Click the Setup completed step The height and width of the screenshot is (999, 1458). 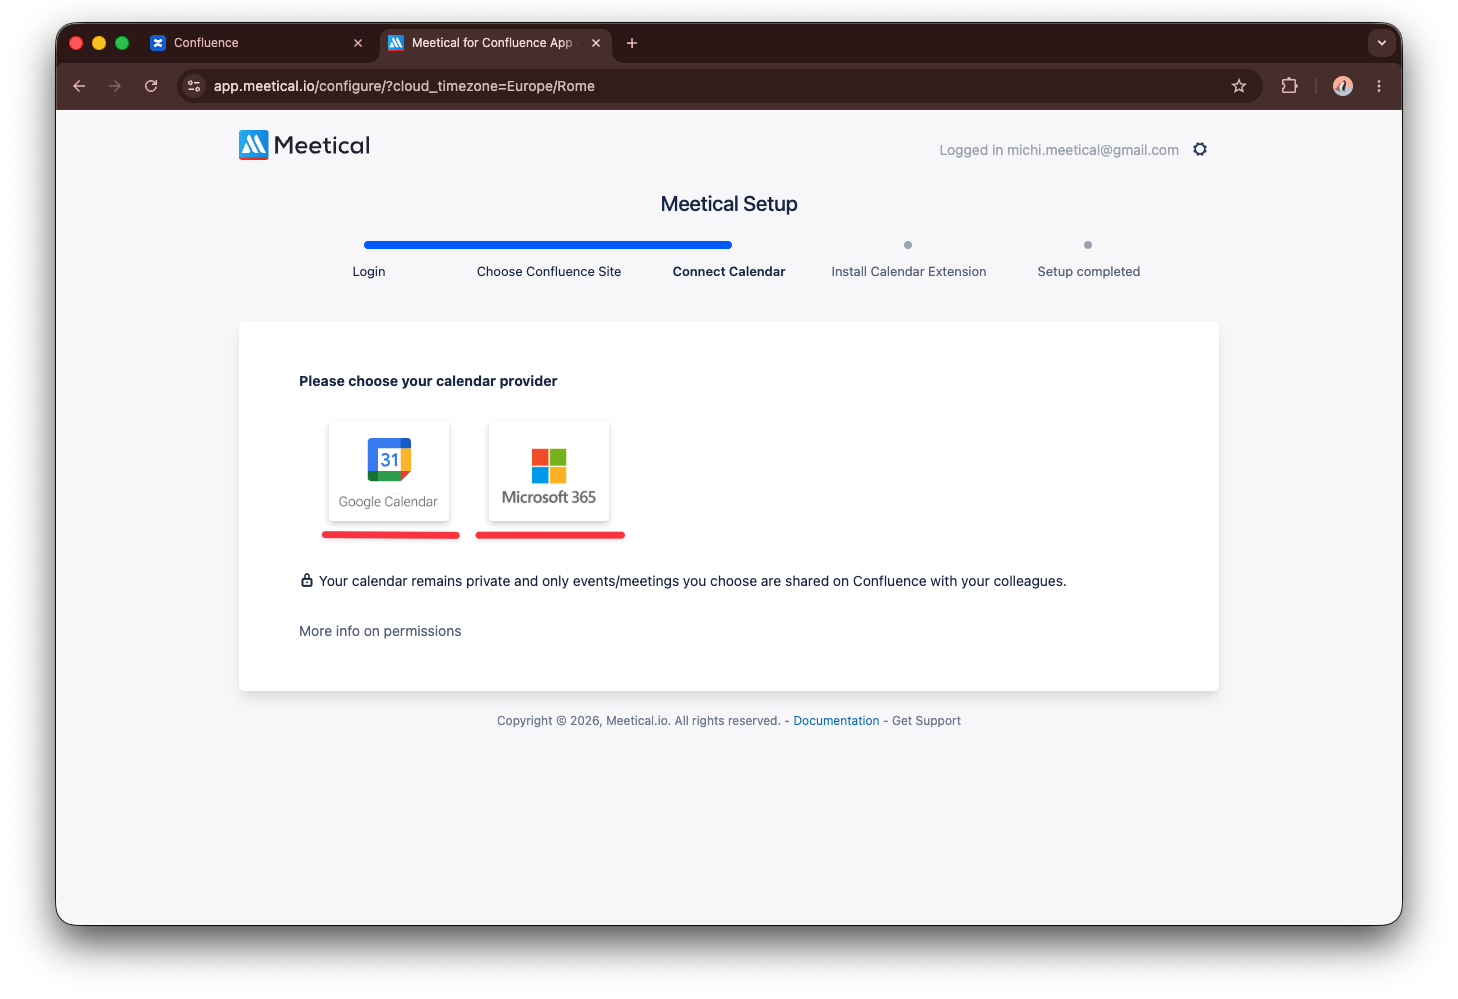[x=1089, y=272]
